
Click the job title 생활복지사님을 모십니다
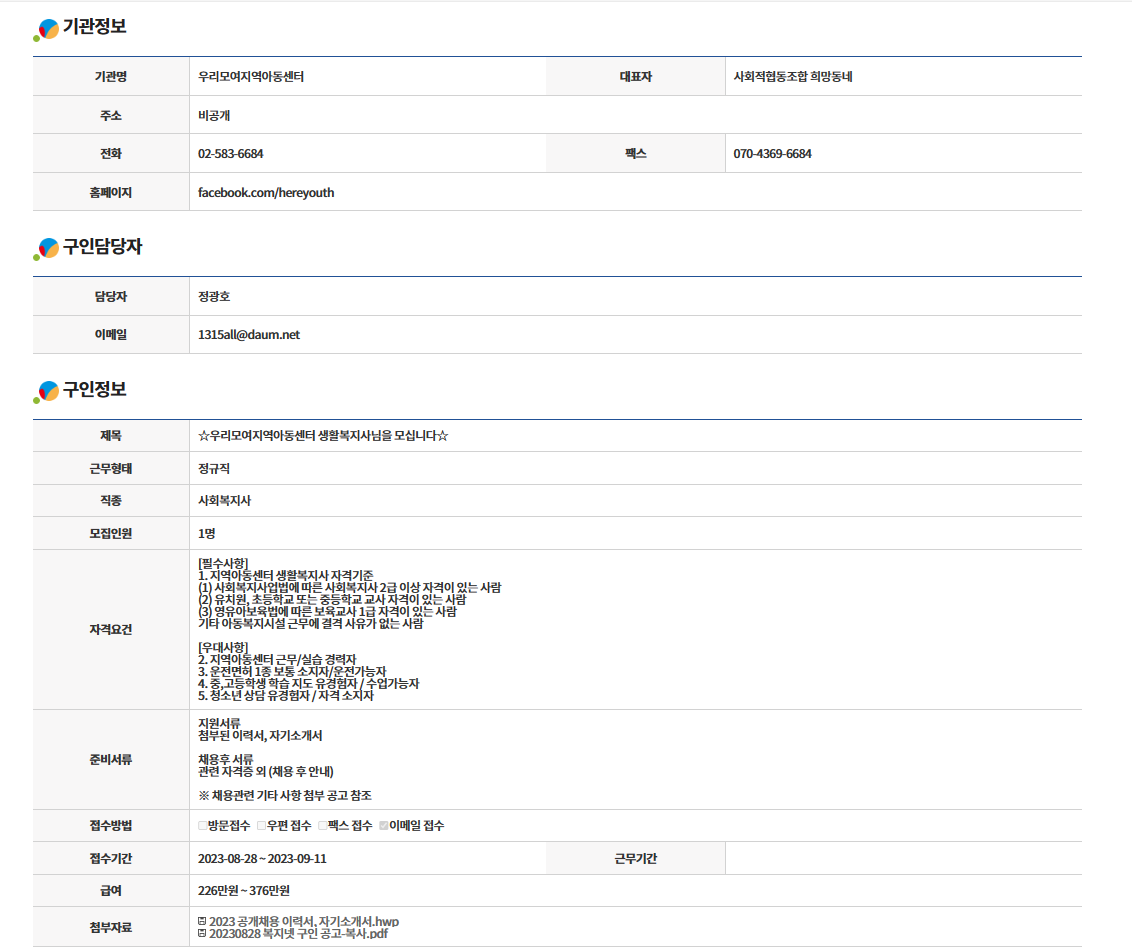323,436
